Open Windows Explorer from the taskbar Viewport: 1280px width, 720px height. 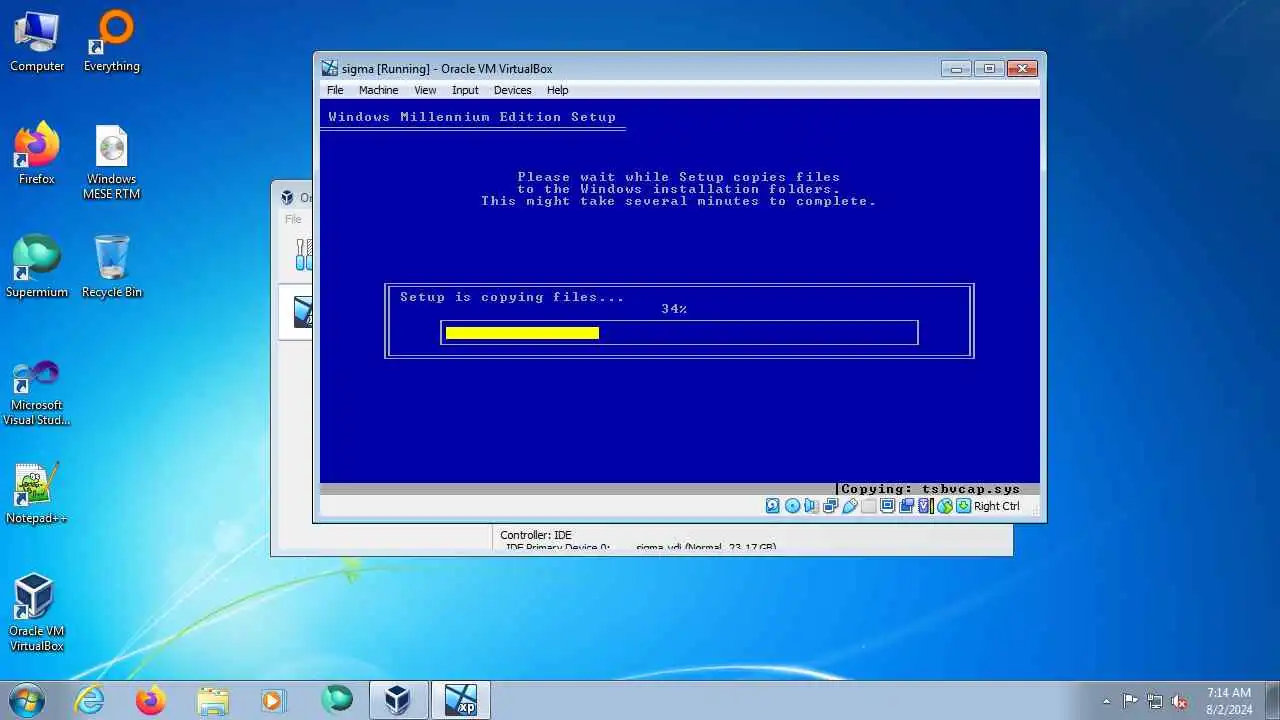click(213, 700)
